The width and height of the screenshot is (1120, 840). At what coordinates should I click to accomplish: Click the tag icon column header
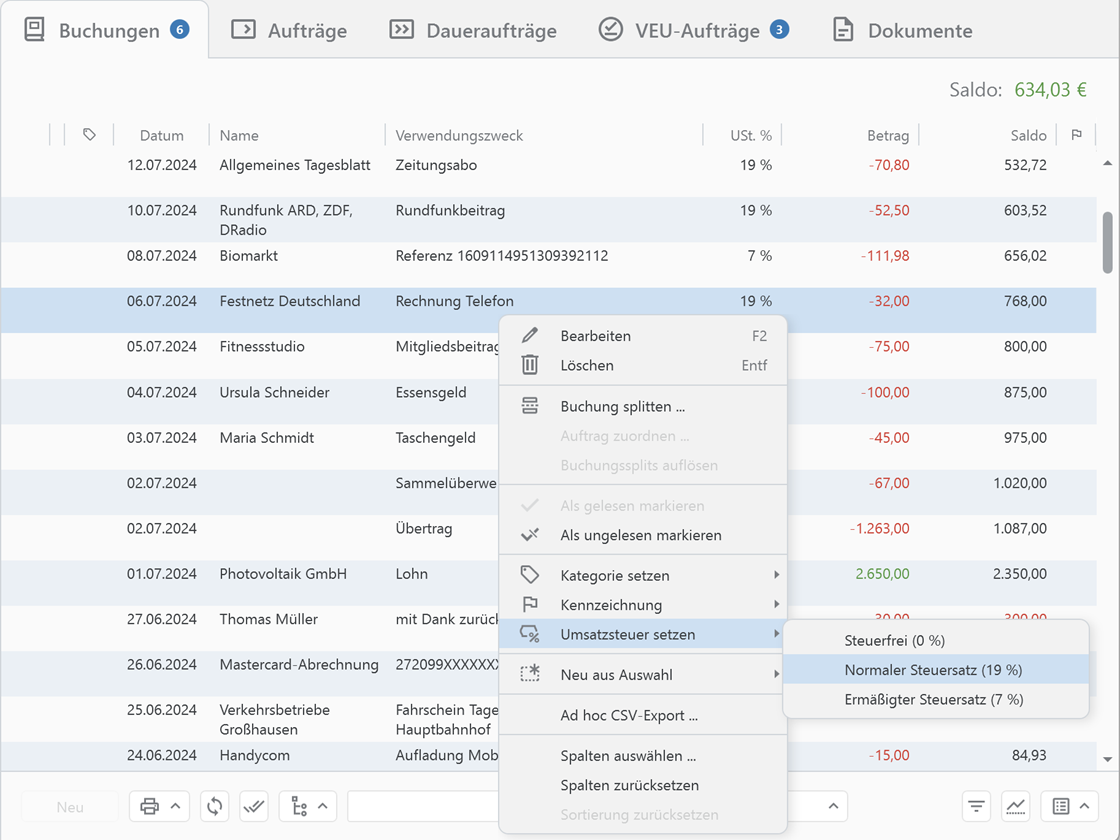coord(89,135)
